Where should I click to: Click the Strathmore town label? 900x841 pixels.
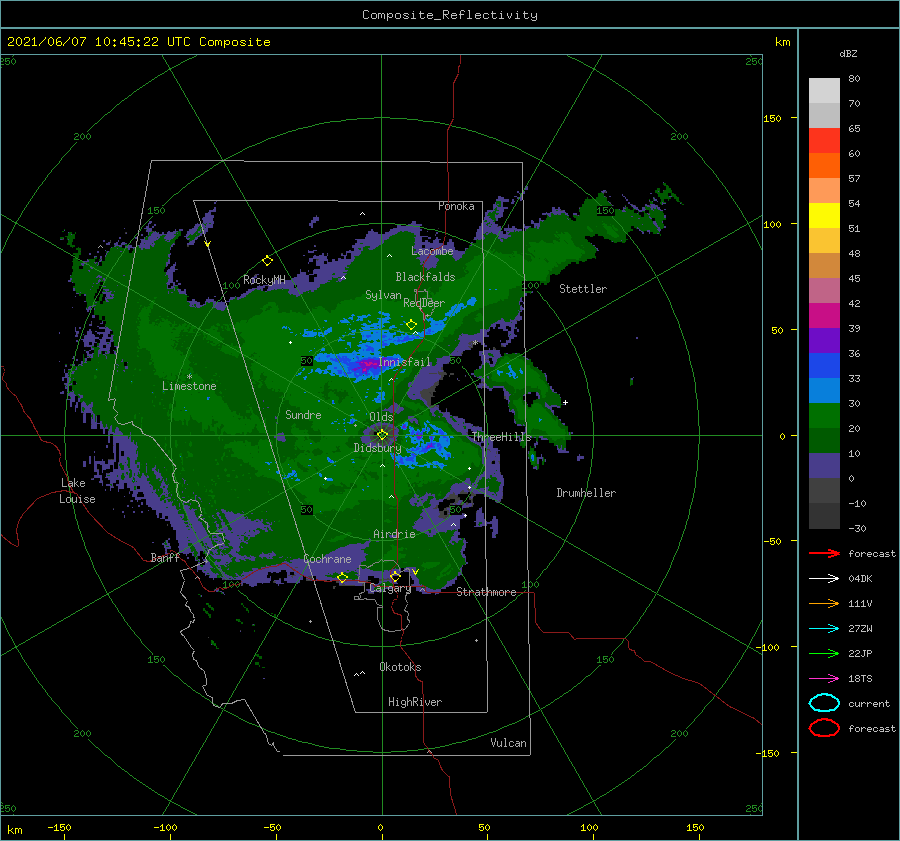click(486, 592)
